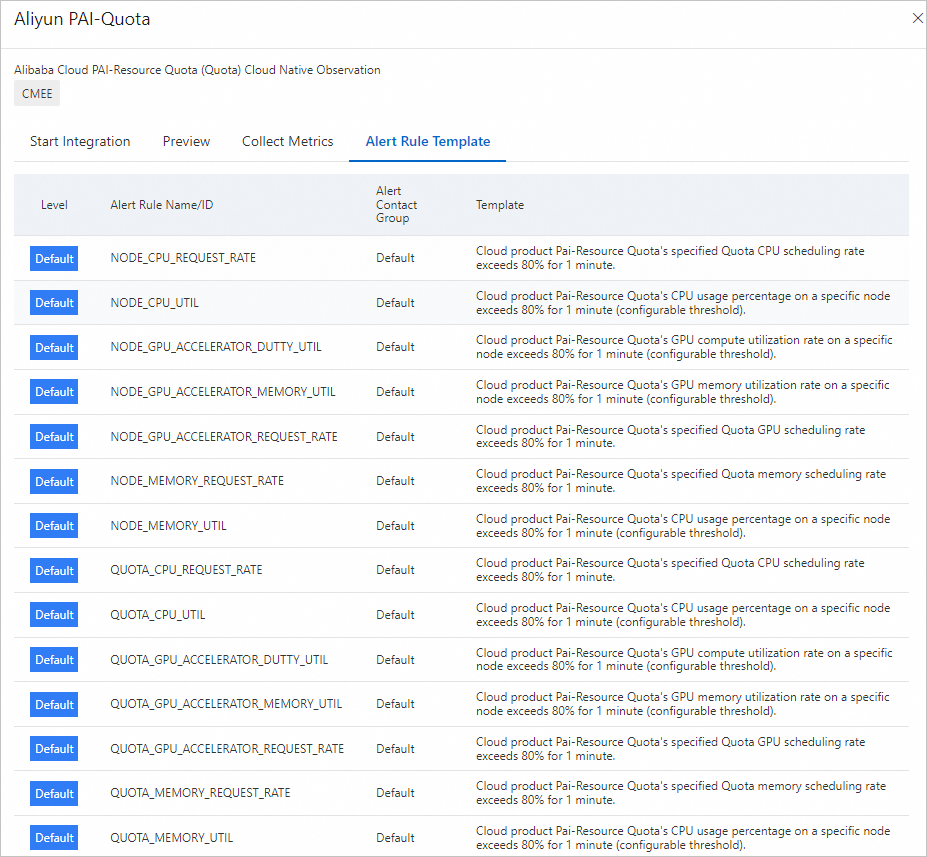
Task: Click the Alert Contact Group column header
Action: 396,204
